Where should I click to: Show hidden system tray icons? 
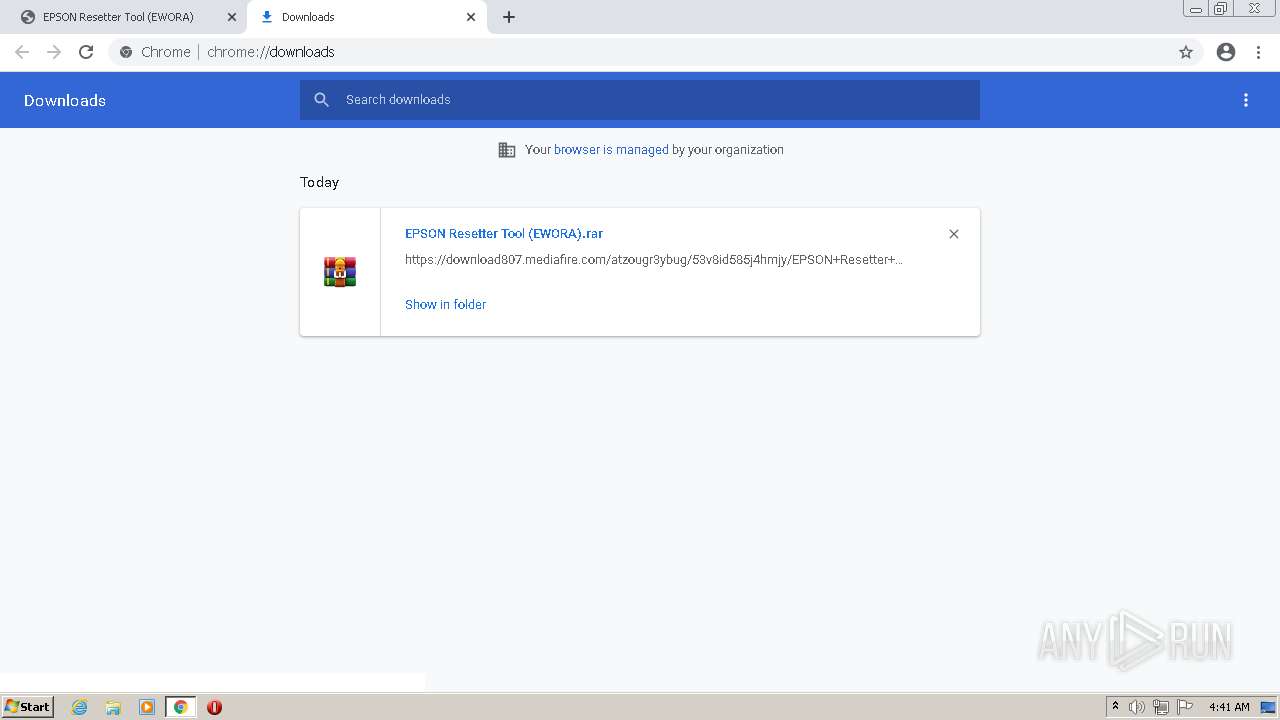pyautogui.click(x=1115, y=707)
